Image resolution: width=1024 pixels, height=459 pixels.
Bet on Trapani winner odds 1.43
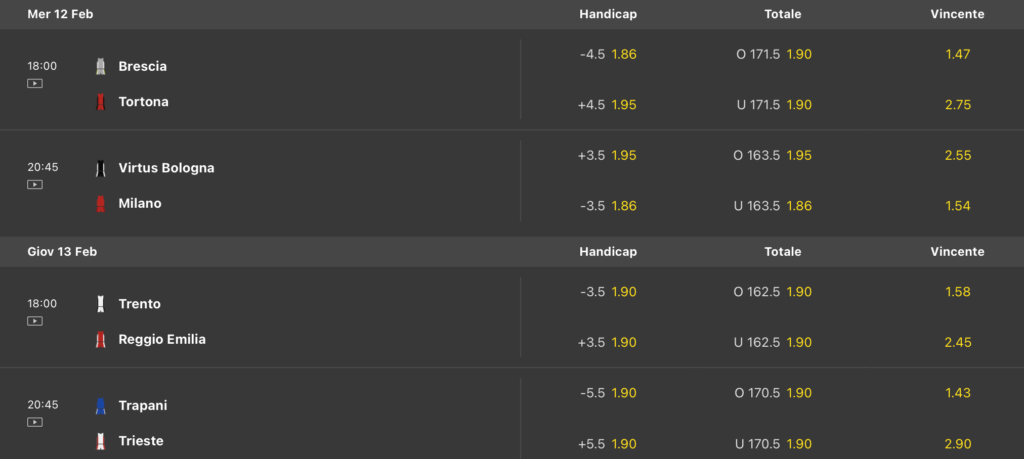pyautogui.click(x=957, y=393)
